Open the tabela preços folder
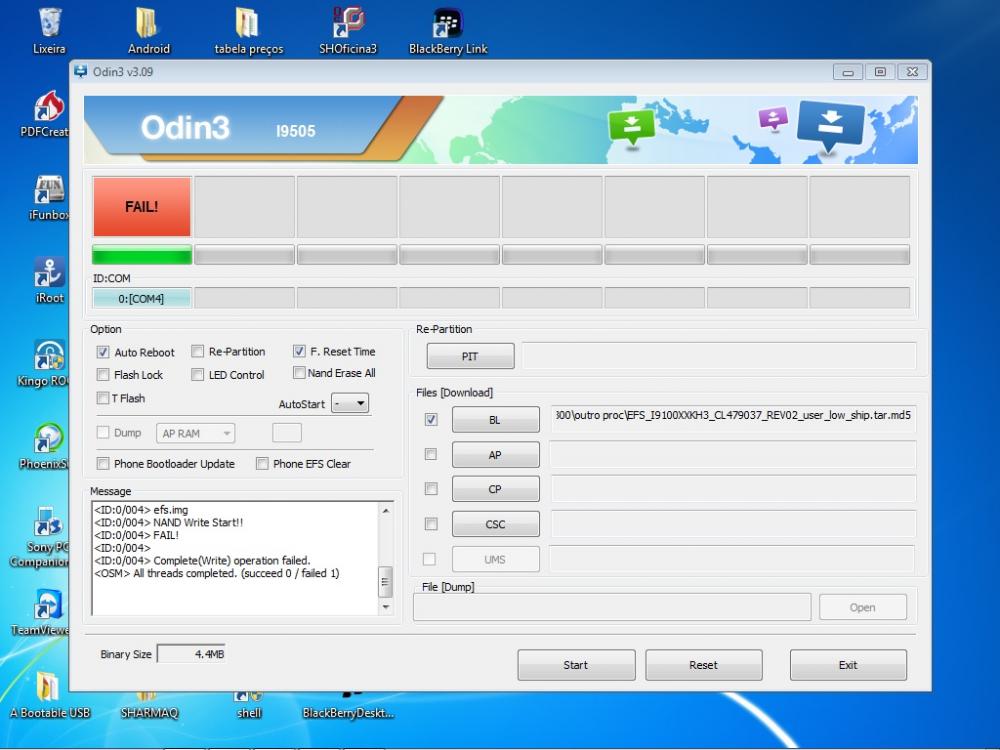This screenshot has width=1000, height=750. pyautogui.click(x=248, y=29)
